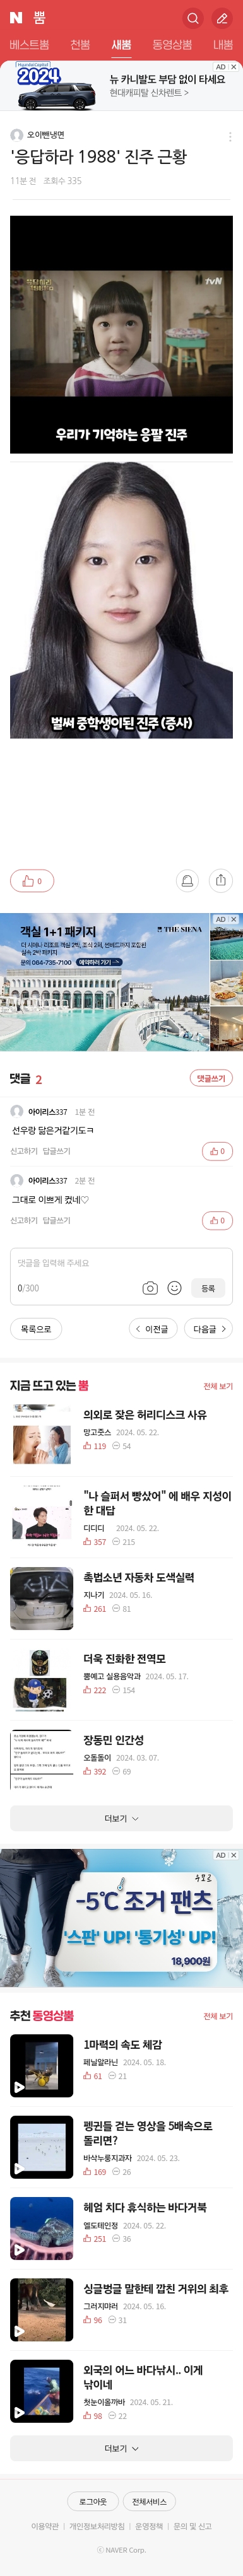The width and height of the screenshot is (243, 2576).
Task: Open the emoji smiley picker in comment box
Action: [x=174, y=1288]
